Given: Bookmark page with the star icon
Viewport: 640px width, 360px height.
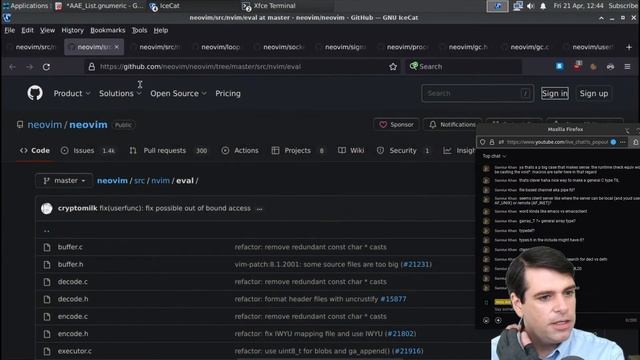Looking at the screenshot, I should [393, 67].
